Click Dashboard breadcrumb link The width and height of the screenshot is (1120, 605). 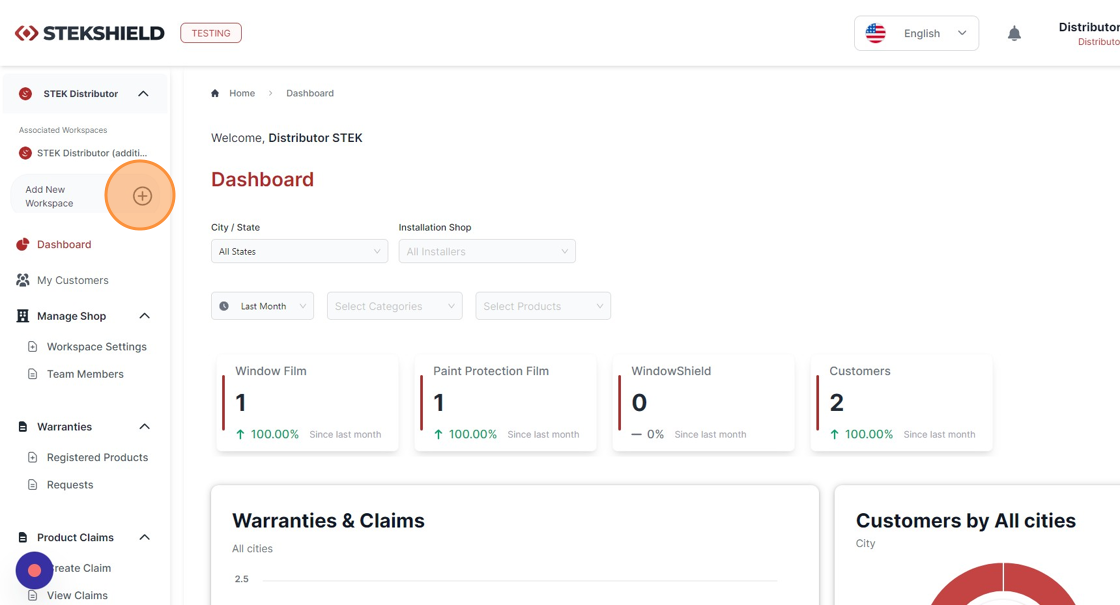pos(310,93)
